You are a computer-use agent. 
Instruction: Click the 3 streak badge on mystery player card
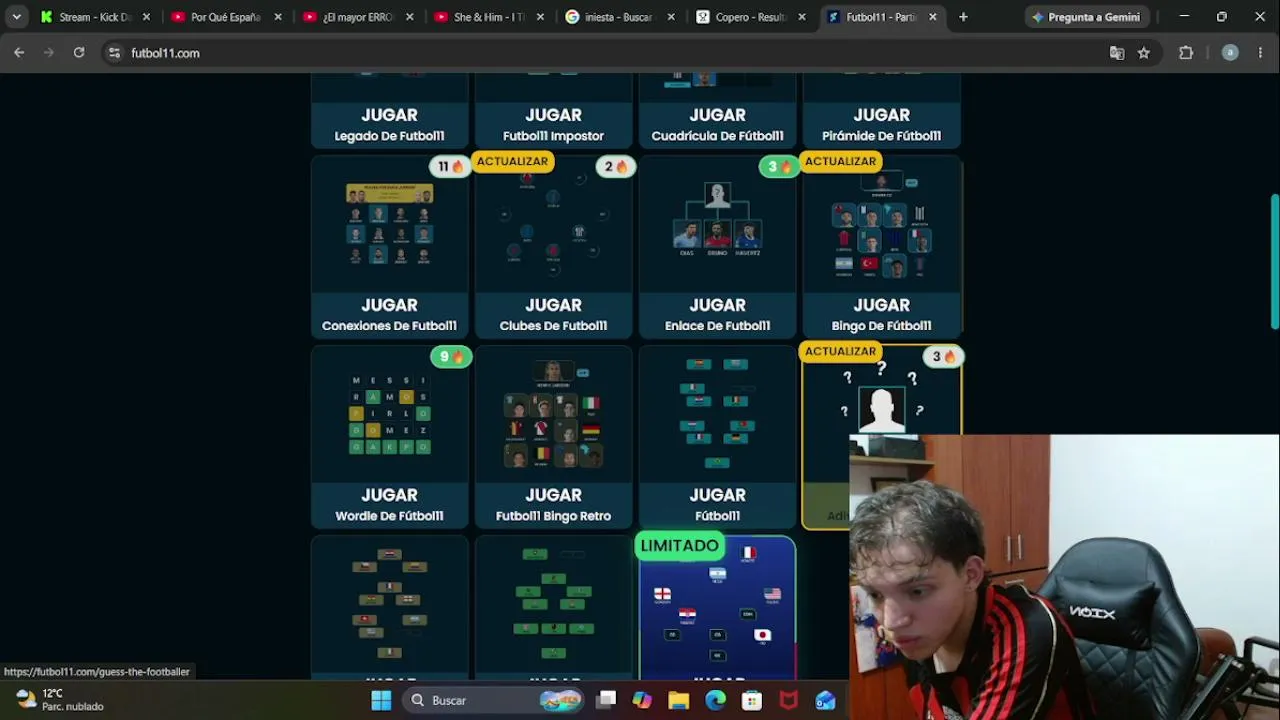click(943, 356)
